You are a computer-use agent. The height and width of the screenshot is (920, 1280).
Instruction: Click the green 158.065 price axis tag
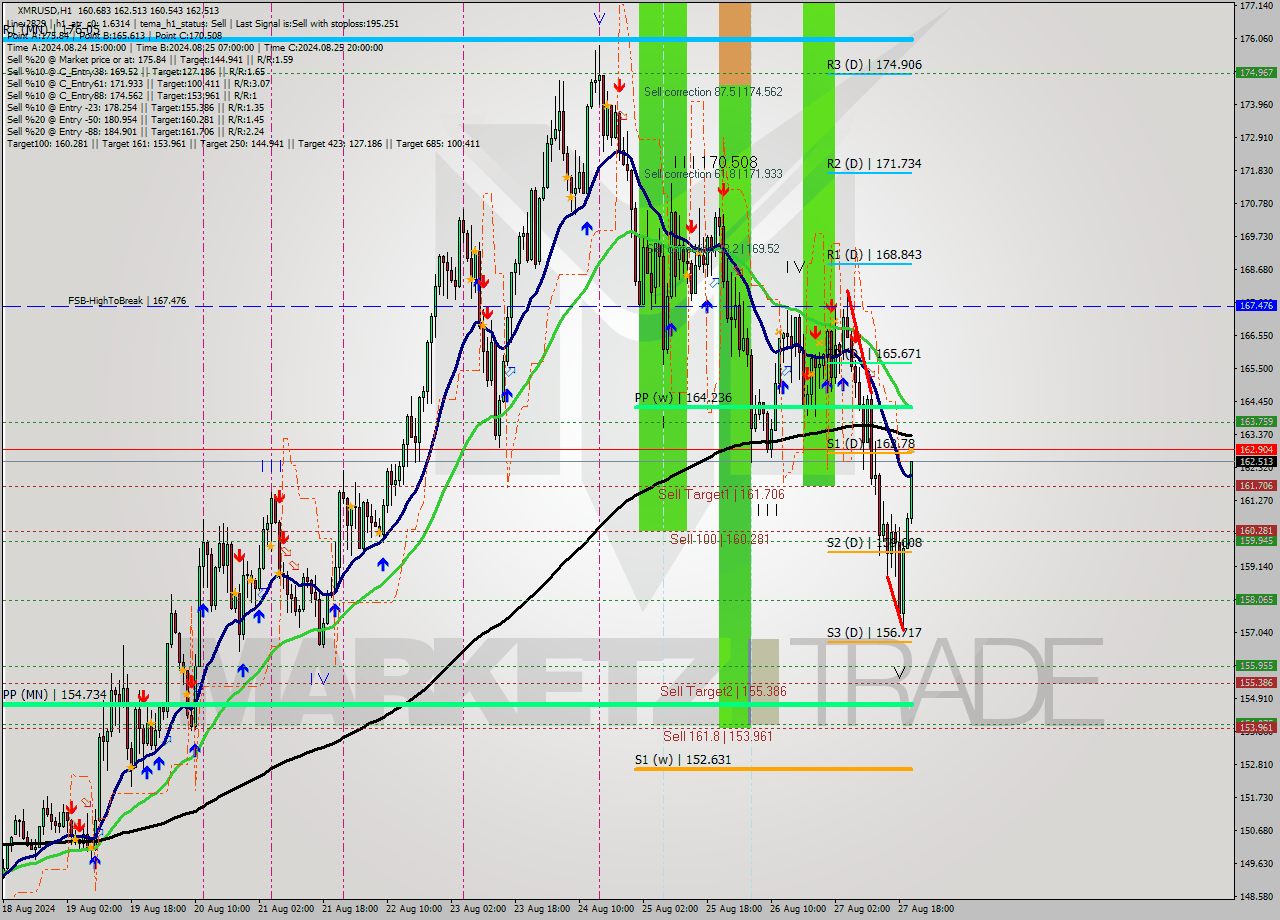[x=1256, y=599]
